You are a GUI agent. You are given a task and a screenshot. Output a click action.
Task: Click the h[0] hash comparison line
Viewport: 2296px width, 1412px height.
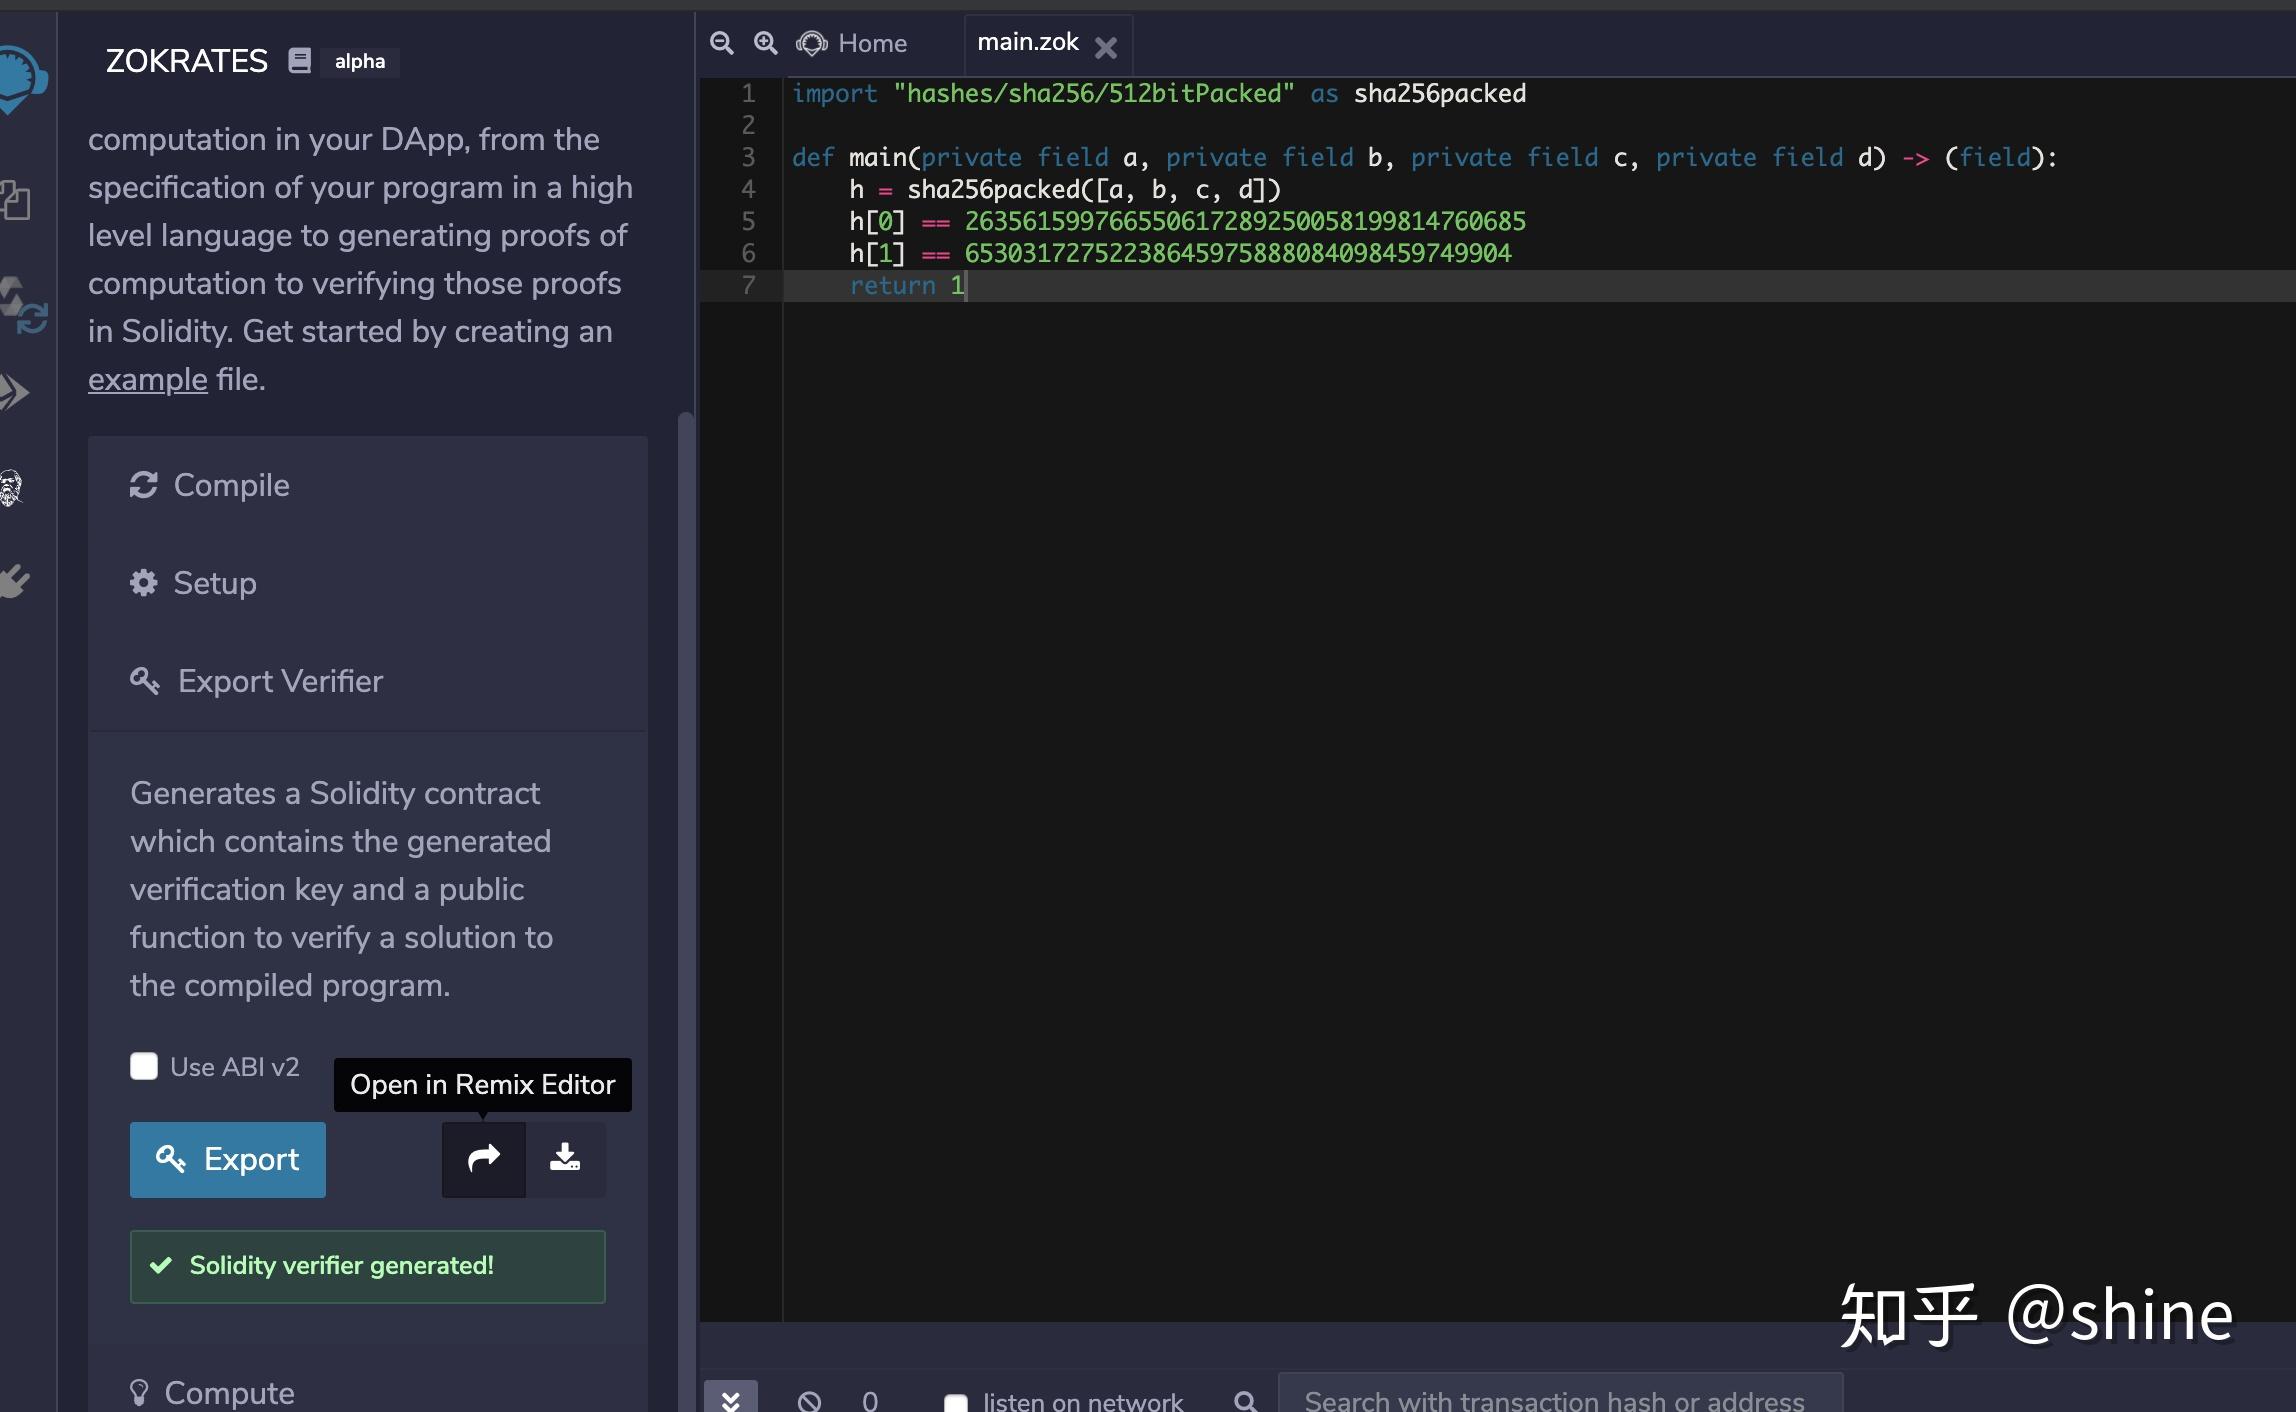1188,222
